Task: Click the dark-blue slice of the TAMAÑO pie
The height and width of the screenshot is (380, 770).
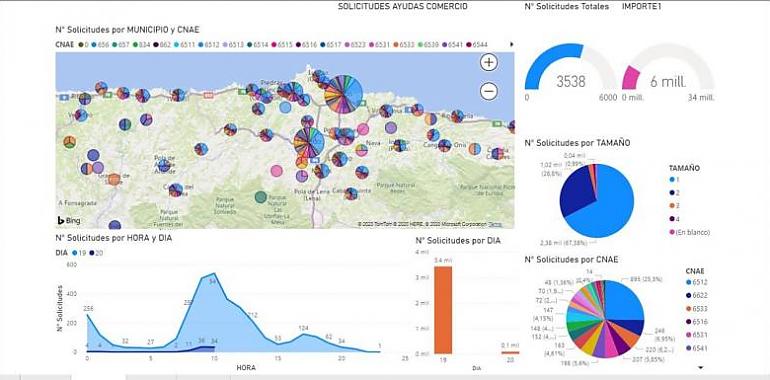Action: coord(578,190)
